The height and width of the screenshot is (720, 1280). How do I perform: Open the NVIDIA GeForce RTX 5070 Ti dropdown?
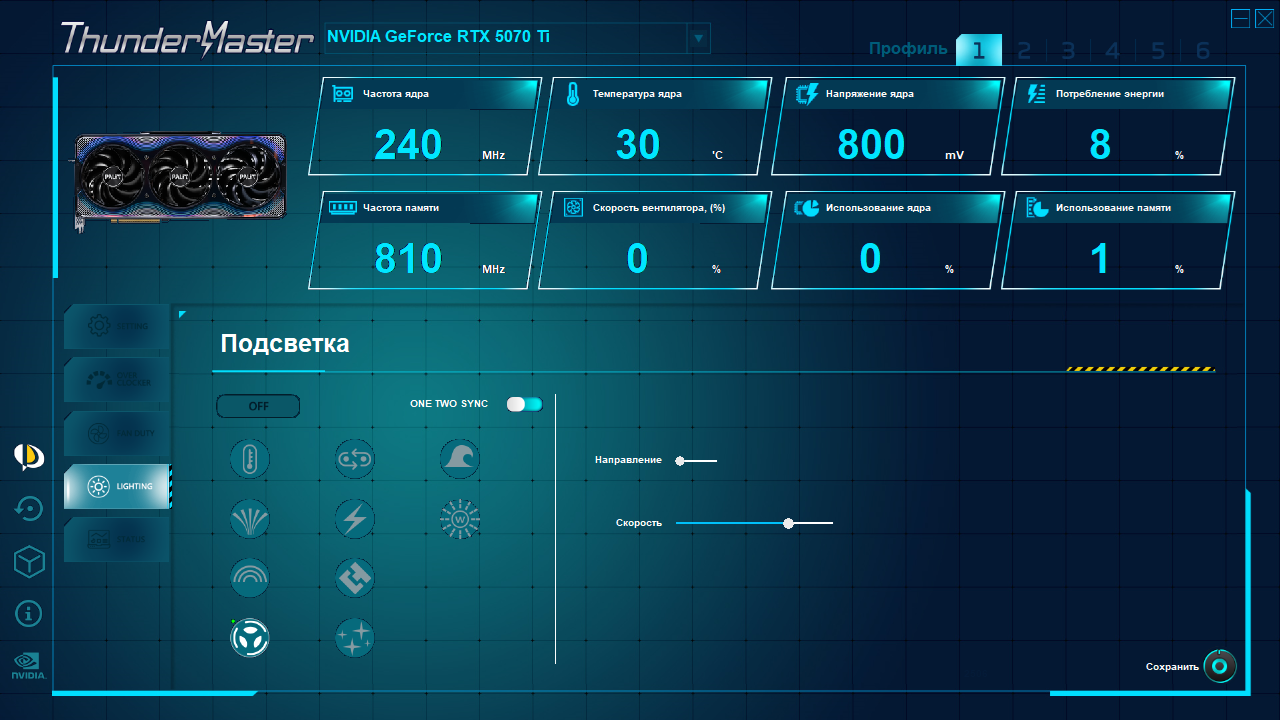698,39
